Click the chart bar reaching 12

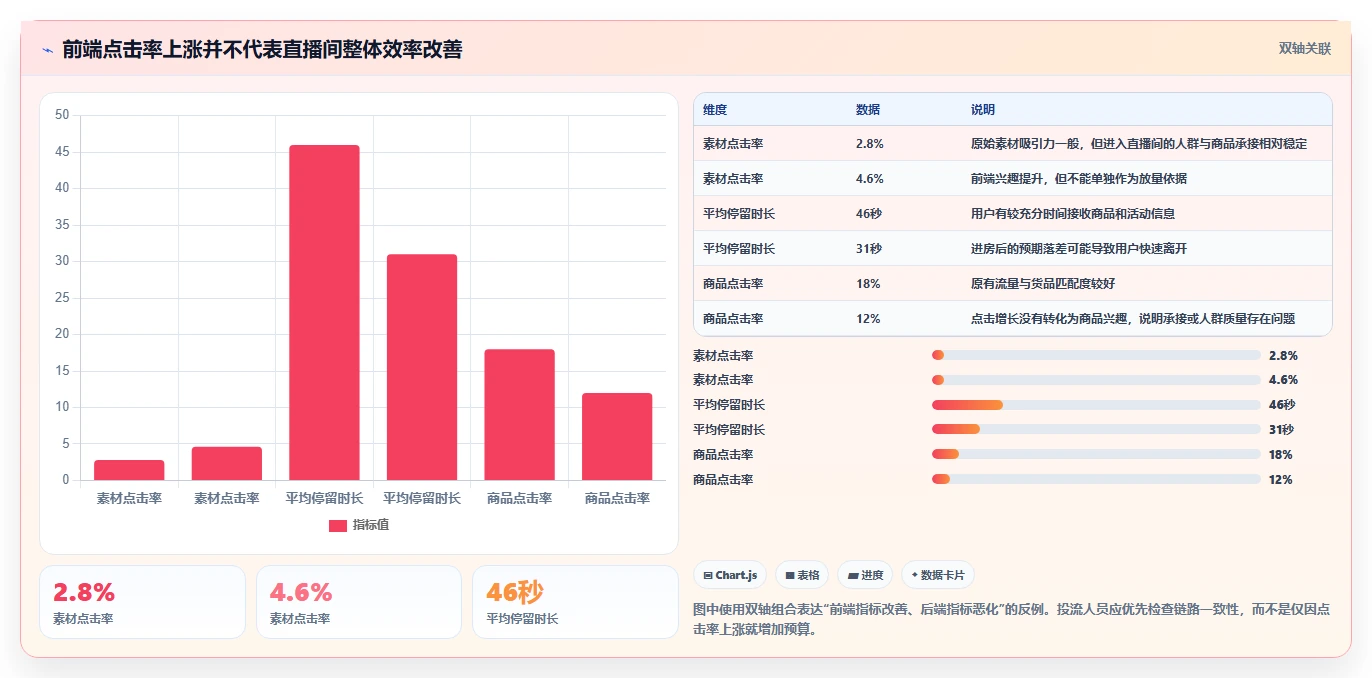[617, 437]
